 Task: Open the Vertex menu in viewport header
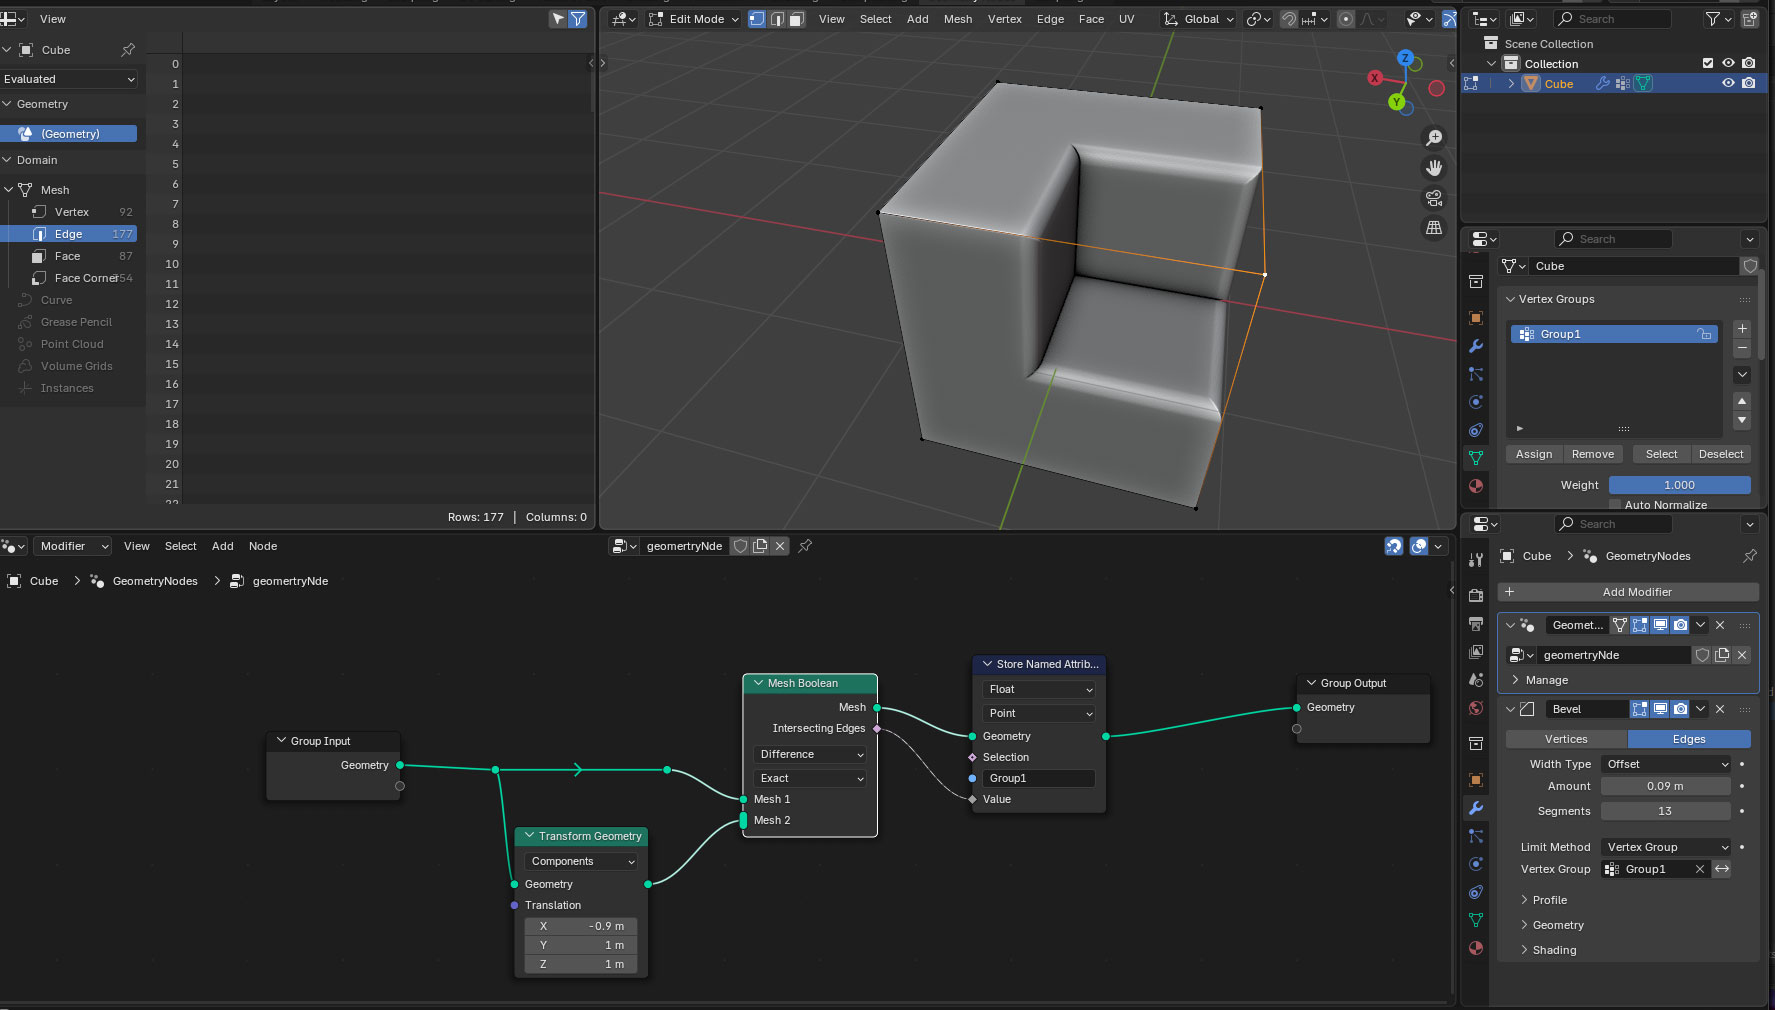[1004, 19]
